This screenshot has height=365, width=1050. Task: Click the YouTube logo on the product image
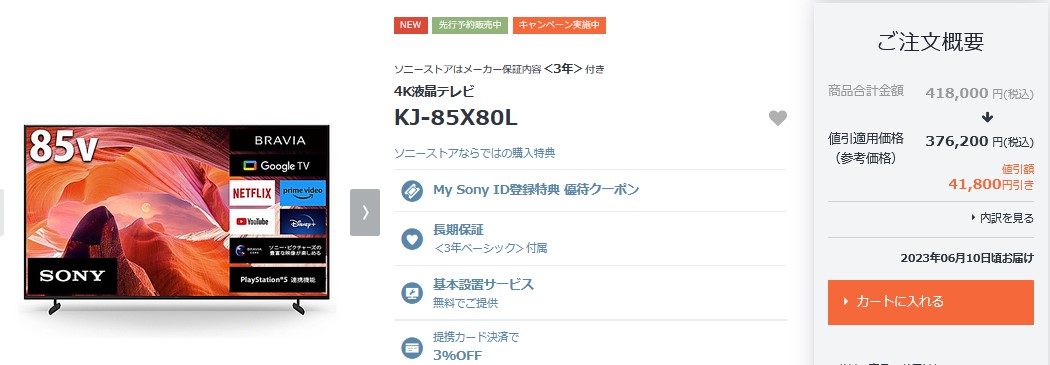click(252, 222)
